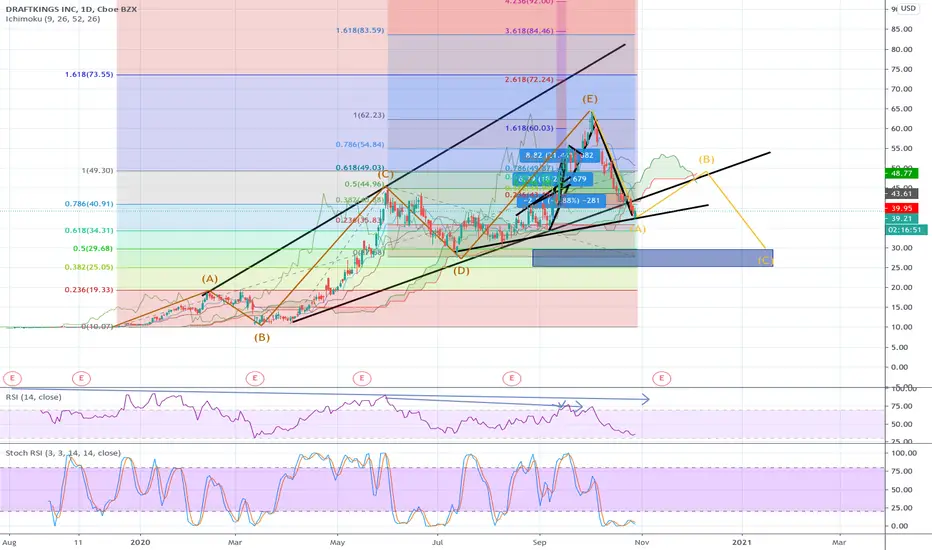Screen dimensions: 932x550
Task: Open the USD currency selector on the price axis
Action: coord(908,8)
